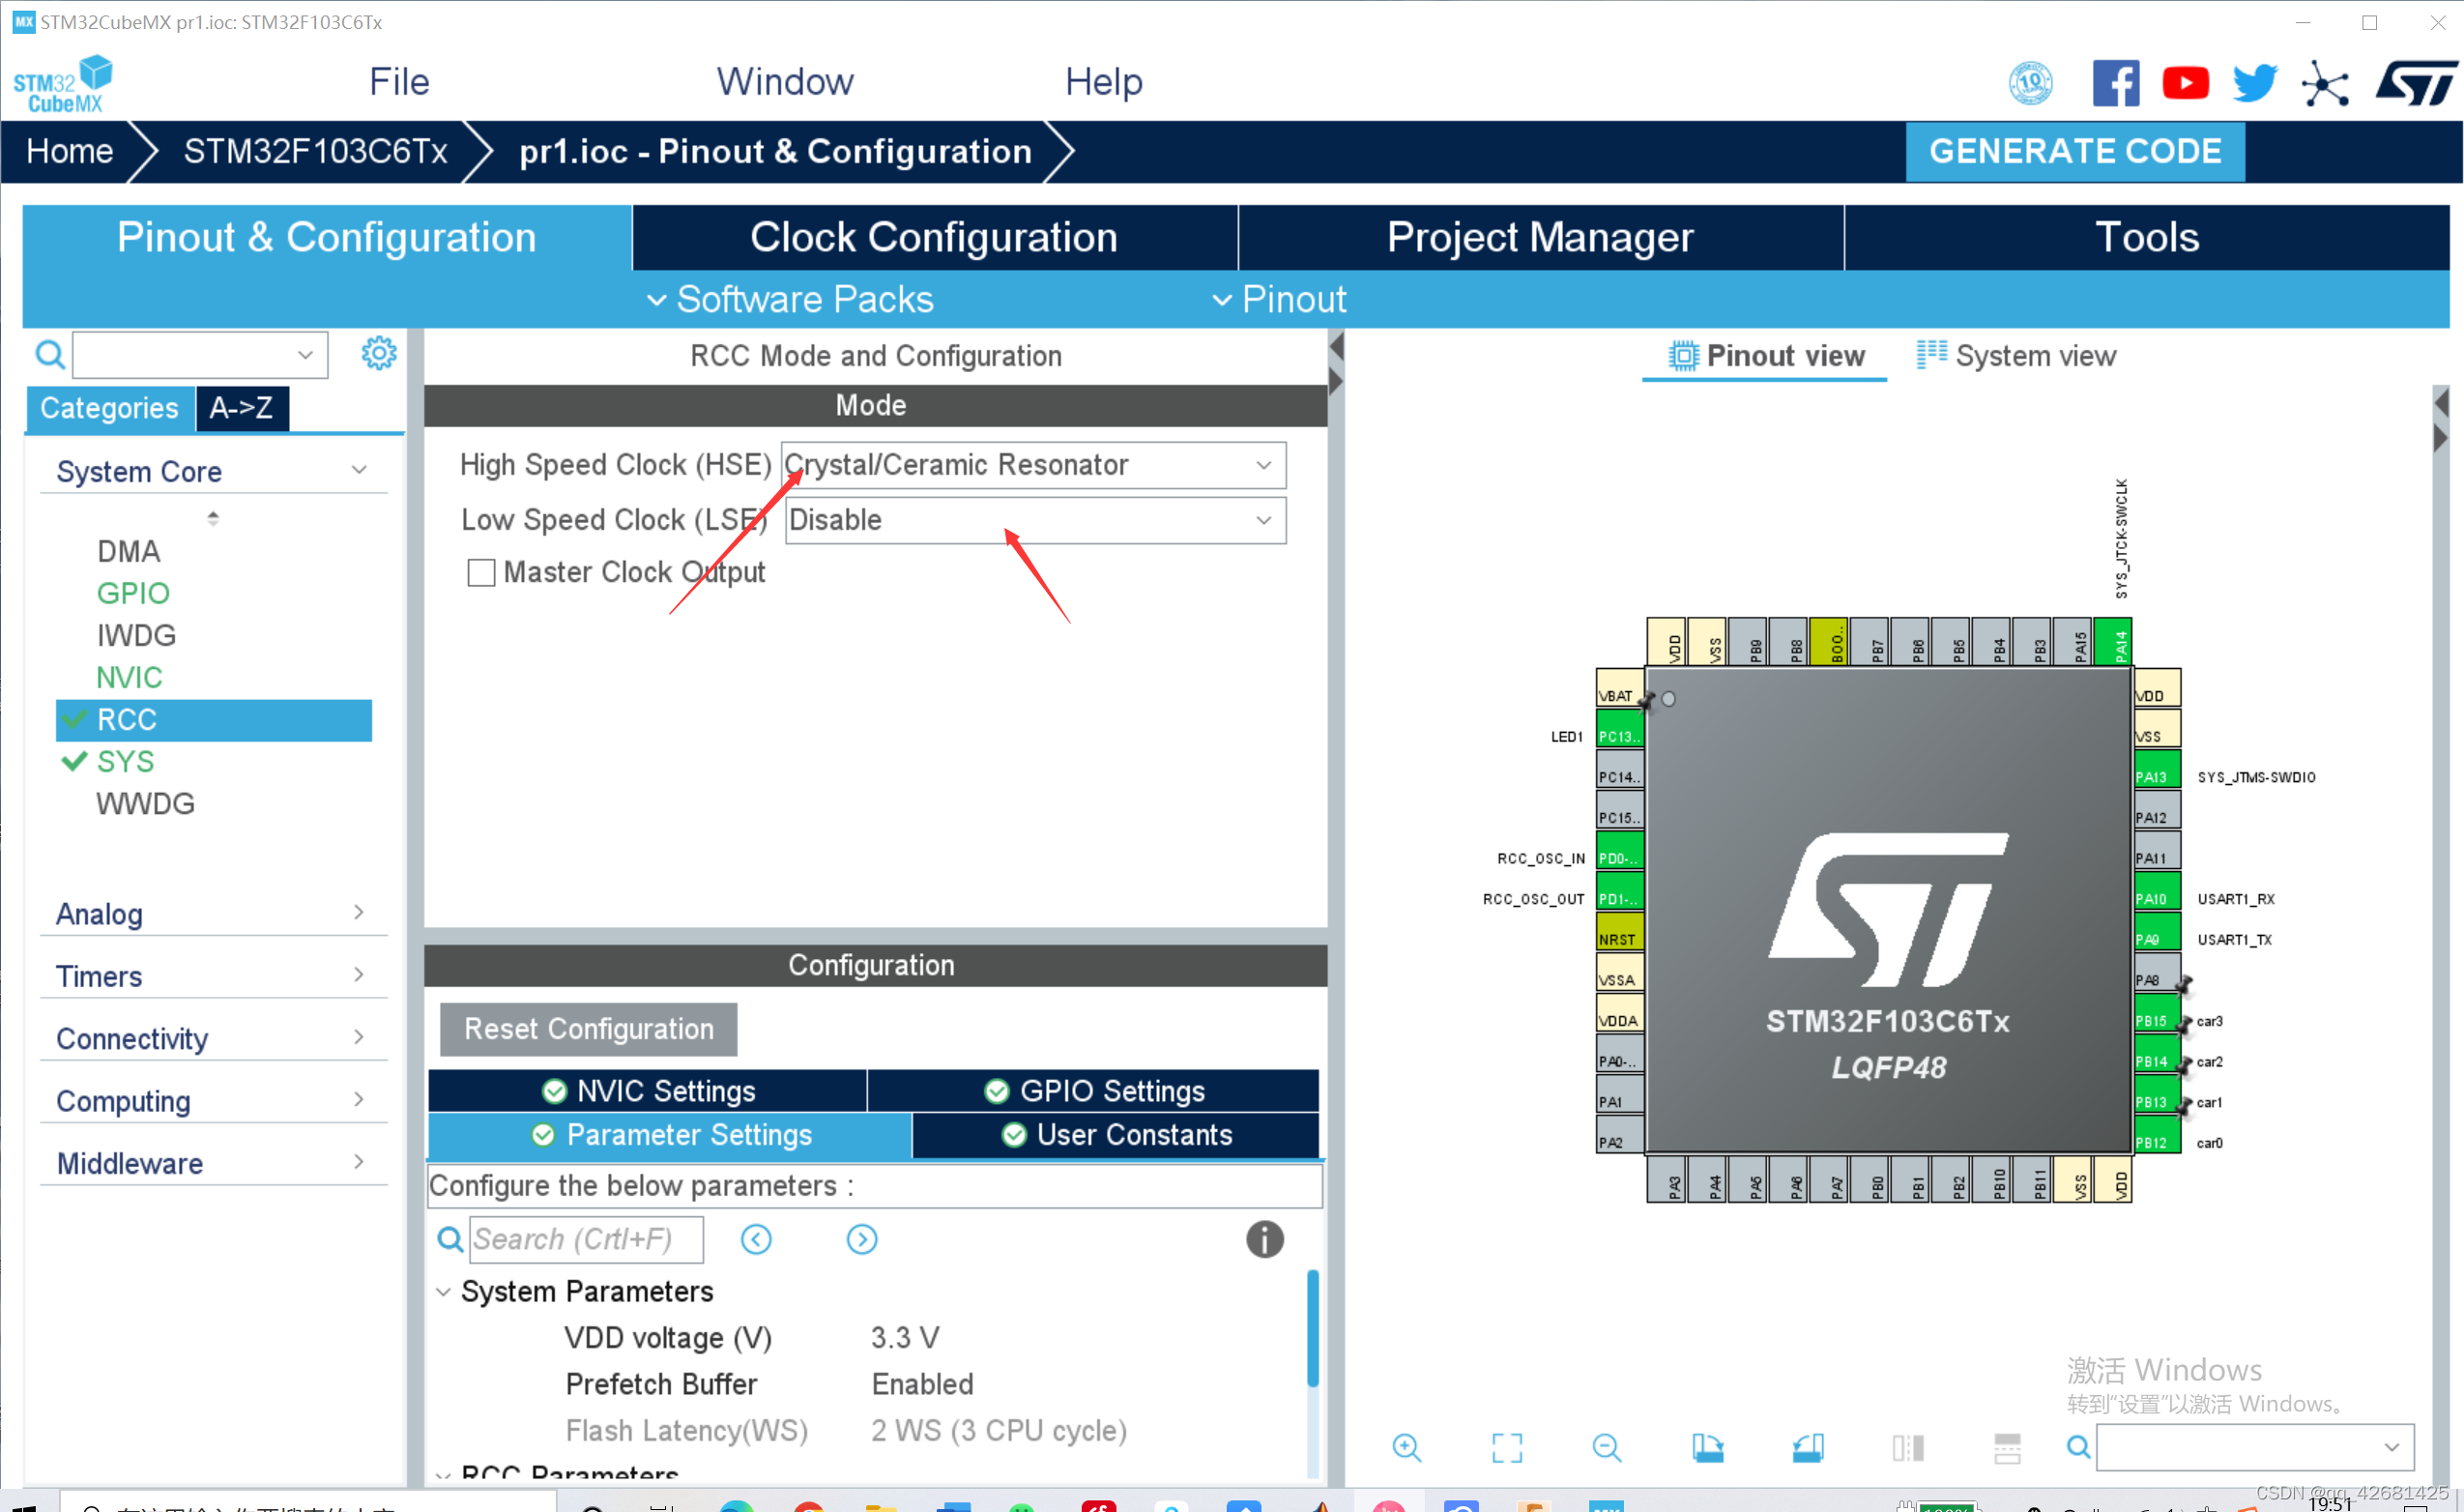Click the info icon in parameter search bar
Screen dimensions: 2464x1512
[1265, 1237]
